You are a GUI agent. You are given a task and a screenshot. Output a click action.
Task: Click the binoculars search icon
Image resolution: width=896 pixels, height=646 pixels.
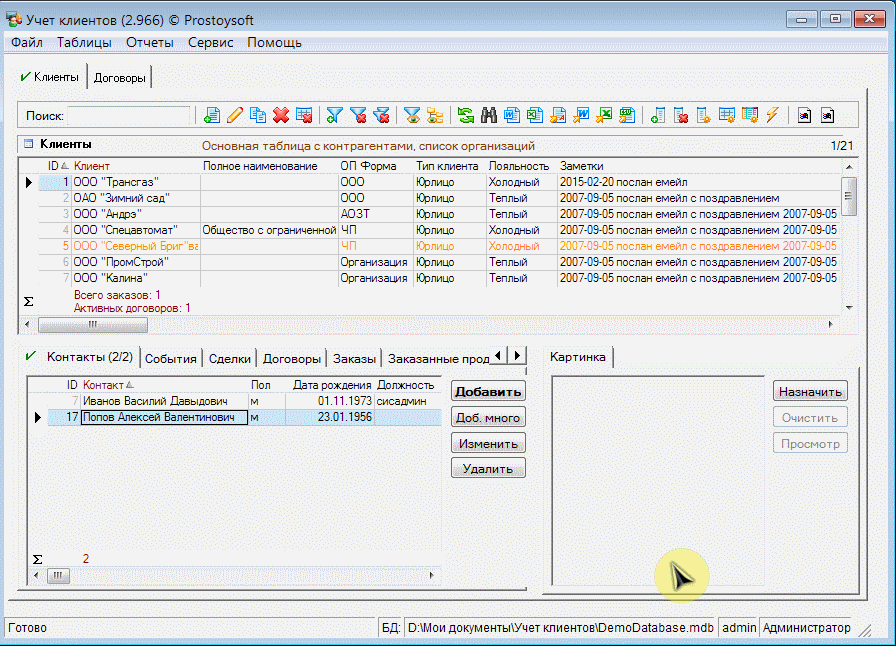coord(489,115)
